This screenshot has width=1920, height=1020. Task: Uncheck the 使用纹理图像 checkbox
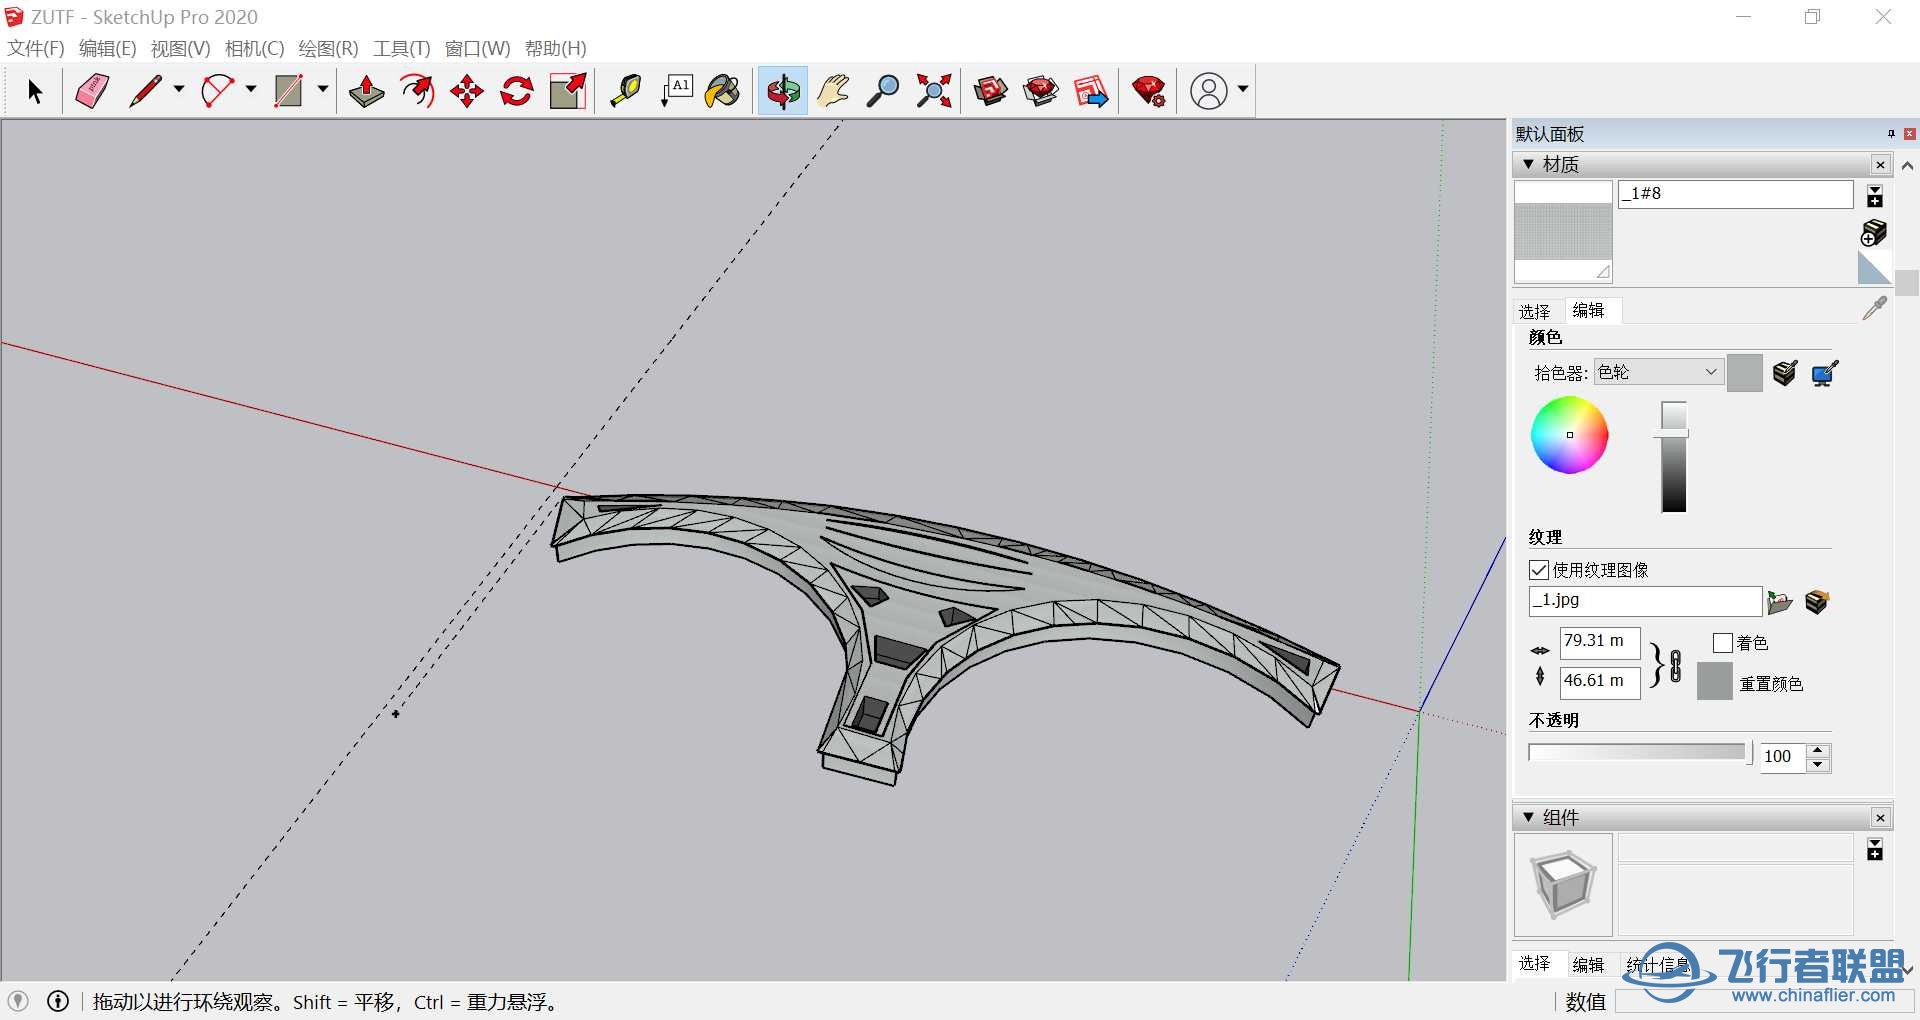(1539, 570)
